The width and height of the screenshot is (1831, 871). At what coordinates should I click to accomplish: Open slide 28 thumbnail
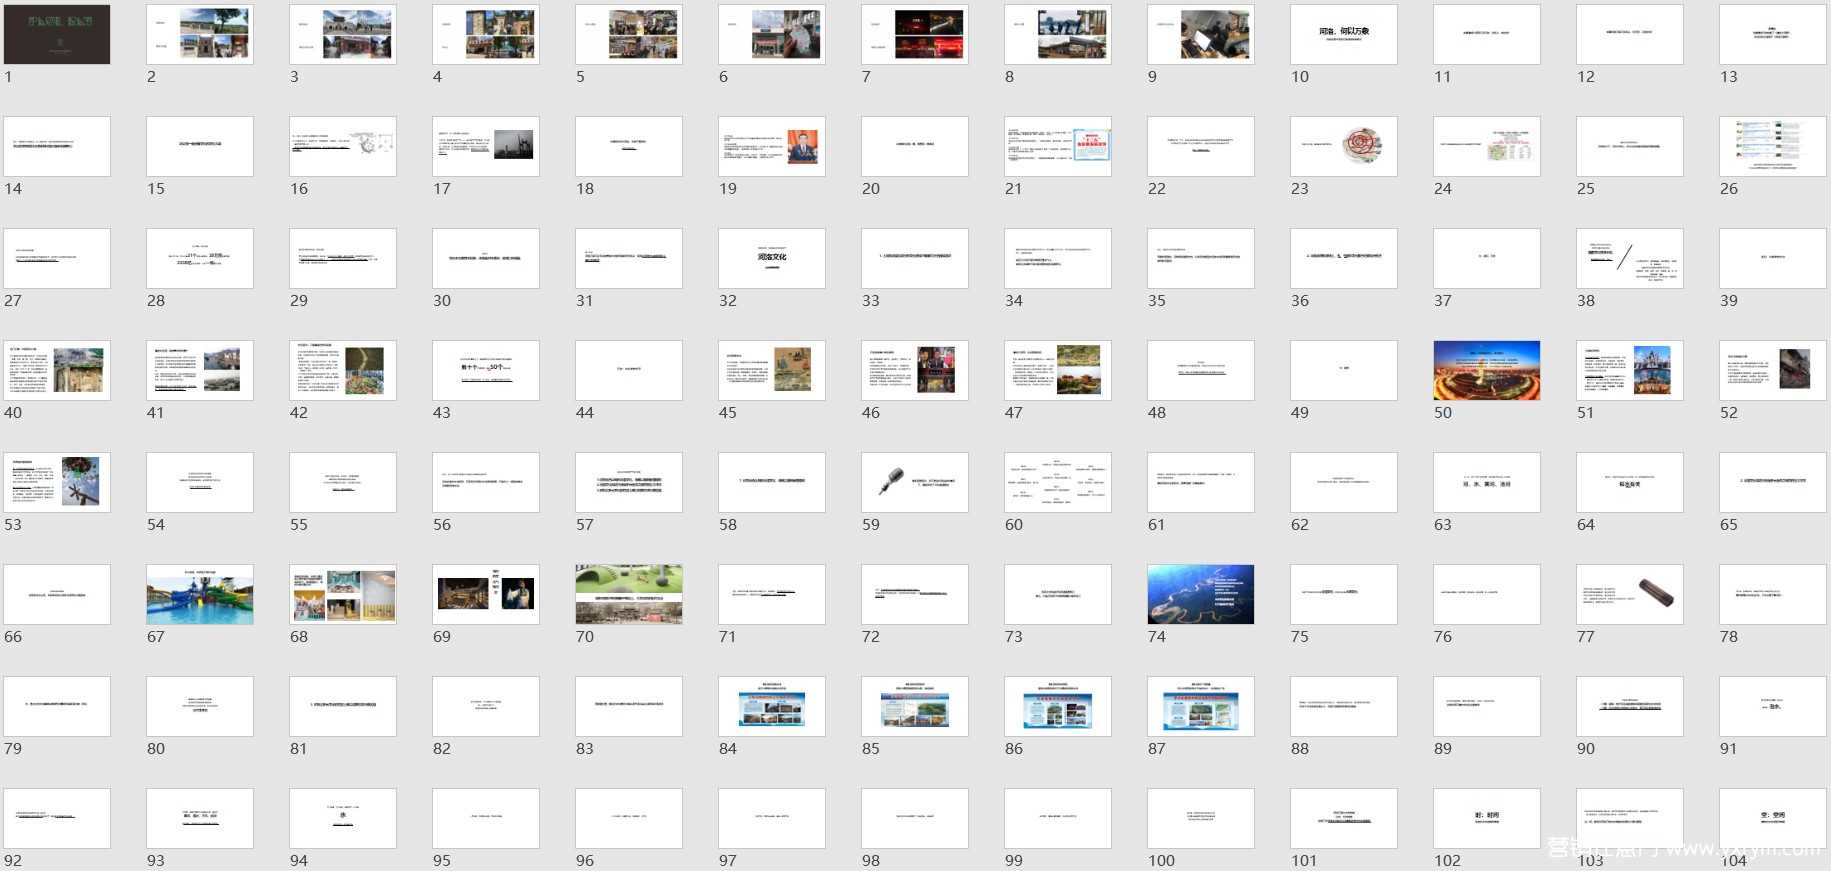[x=200, y=258]
